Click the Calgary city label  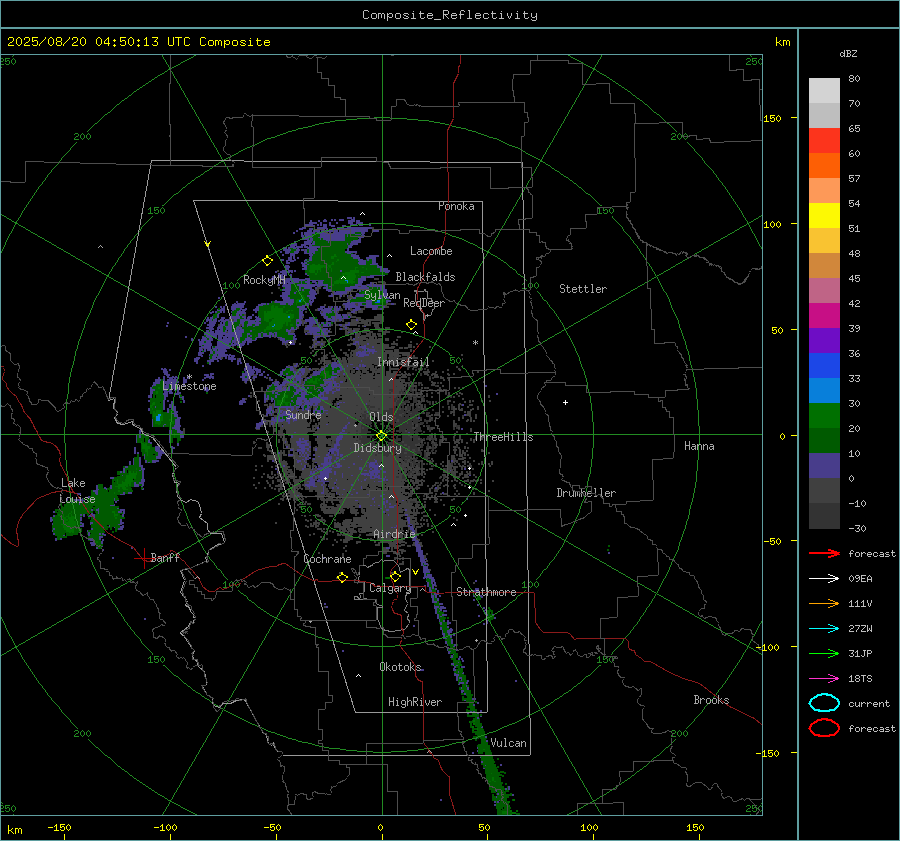[x=390, y=588]
